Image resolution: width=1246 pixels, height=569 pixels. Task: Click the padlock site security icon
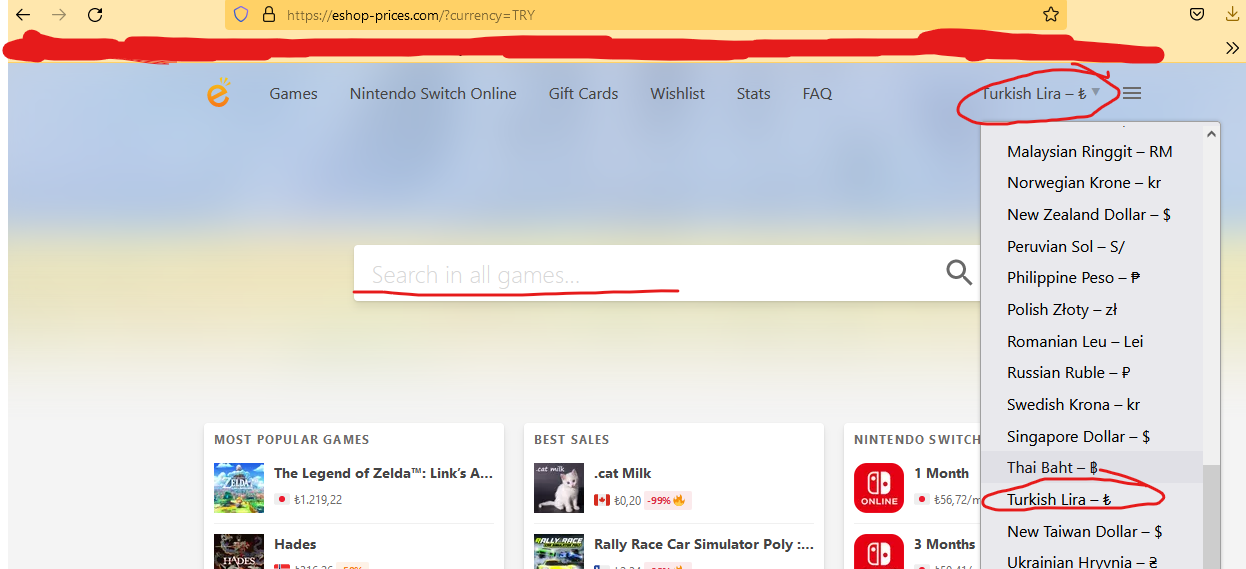click(x=267, y=15)
